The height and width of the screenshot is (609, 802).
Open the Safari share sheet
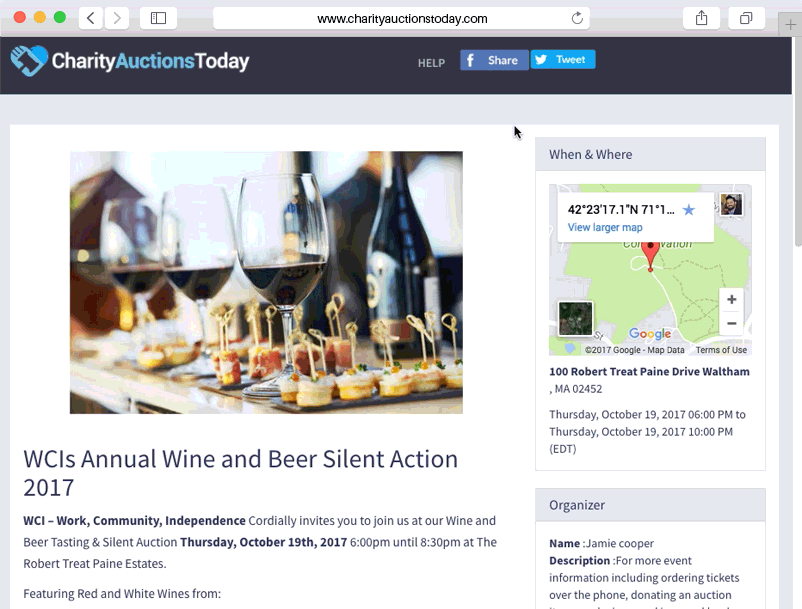pos(701,18)
